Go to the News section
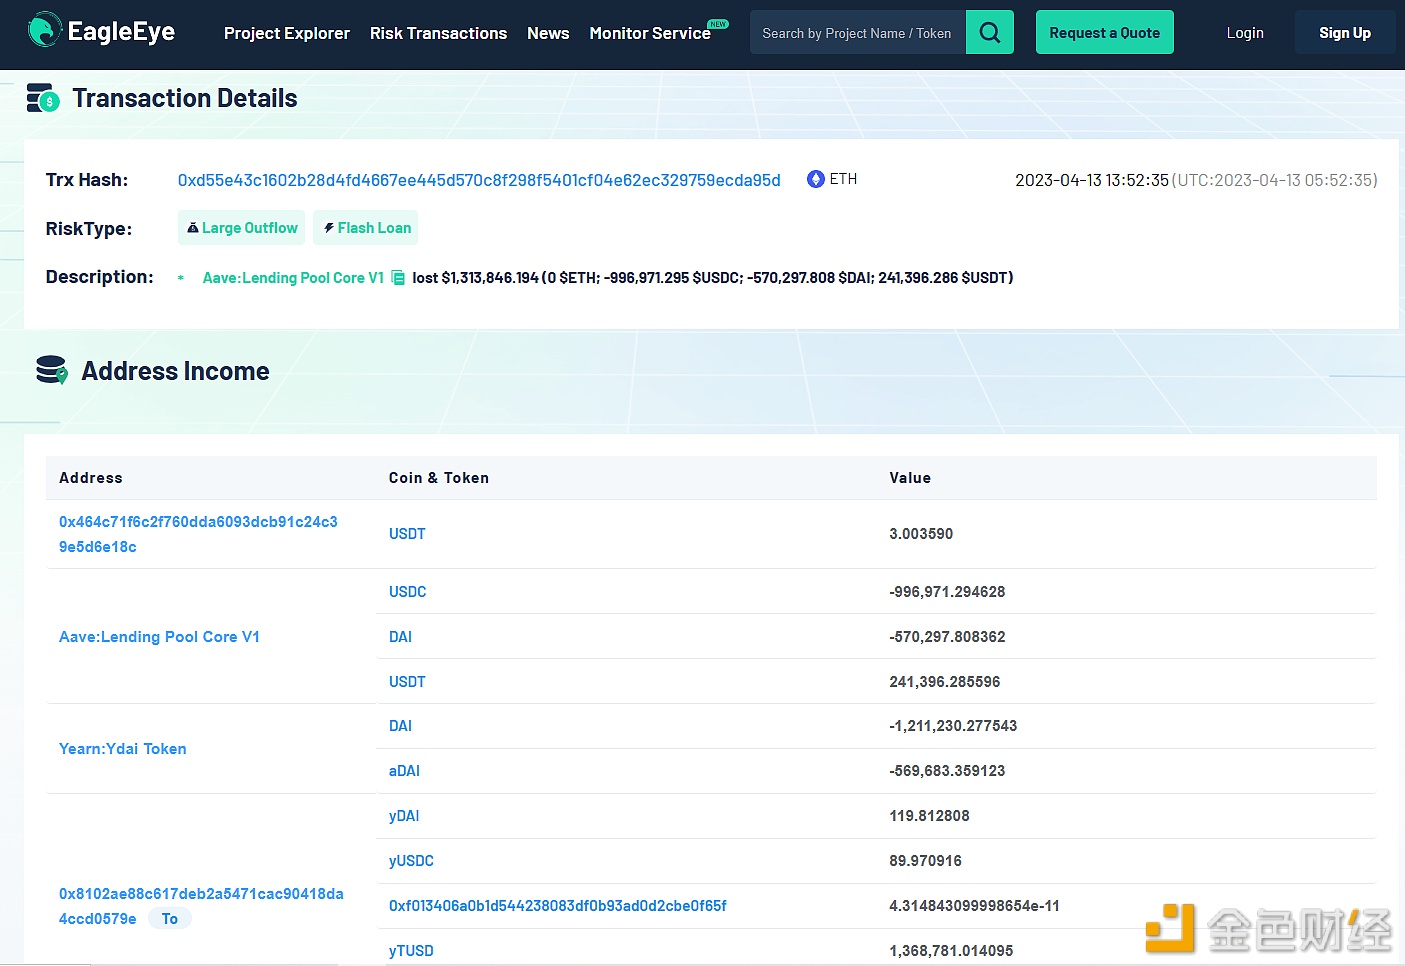Image resolution: width=1405 pixels, height=966 pixels. [548, 33]
